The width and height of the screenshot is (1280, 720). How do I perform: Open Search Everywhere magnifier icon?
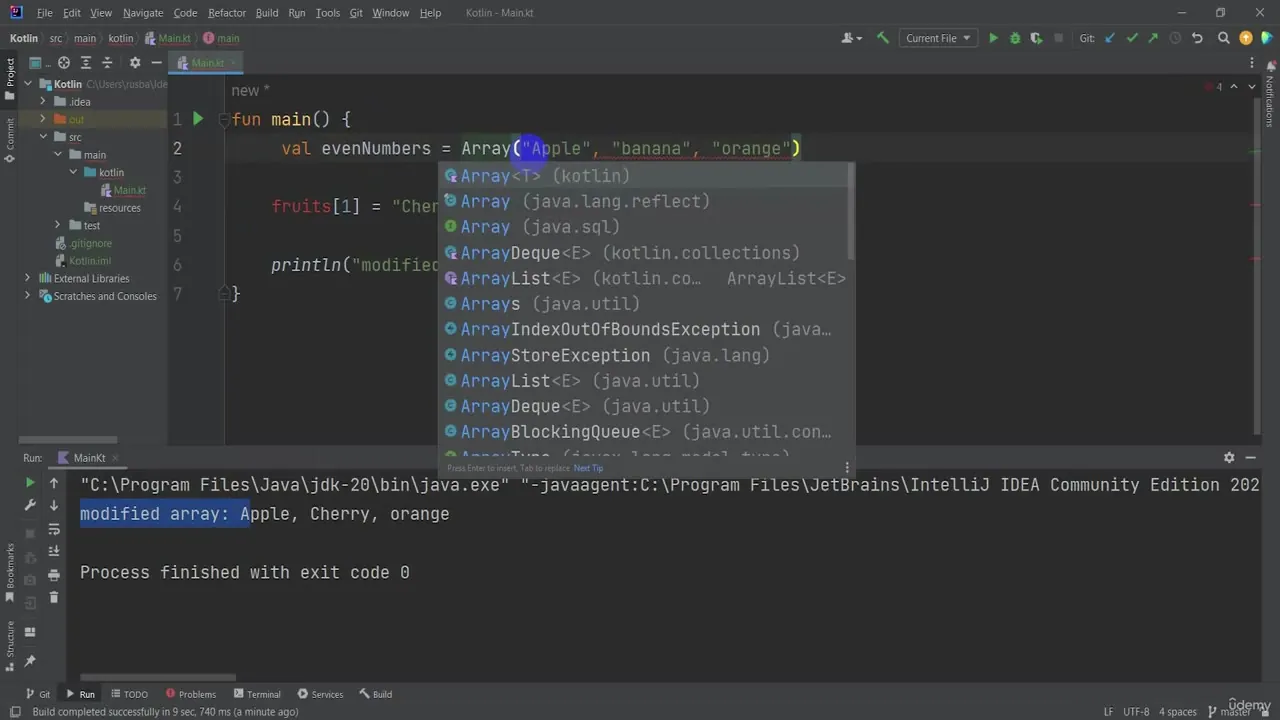point(1224,38)
